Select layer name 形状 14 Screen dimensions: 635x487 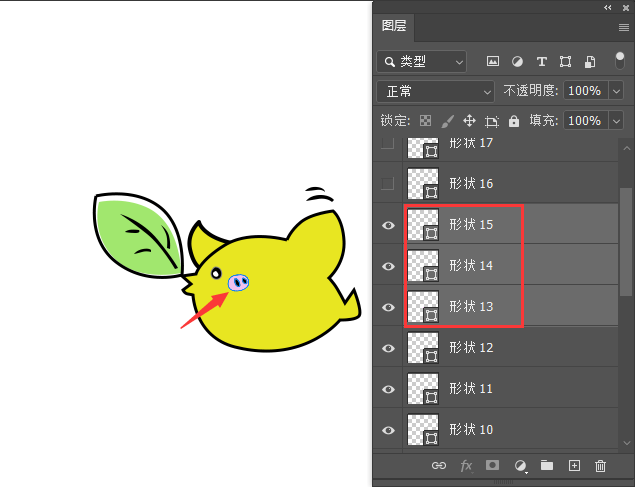(x=471, y=266)
